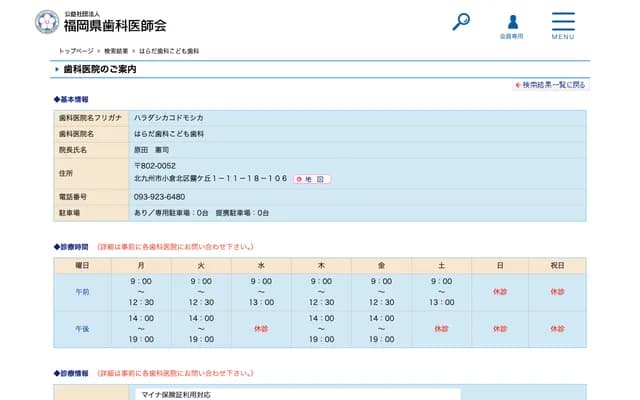Screen dimensions: 640x400
Task: Click the 診療時間 section heading
Action: pos(71,246)
